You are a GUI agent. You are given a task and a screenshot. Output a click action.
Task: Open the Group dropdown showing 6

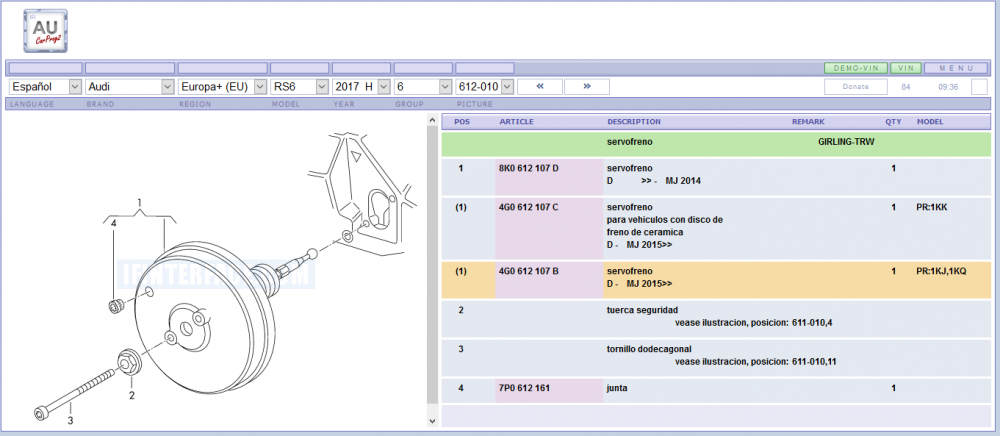[x=423, y=87]
